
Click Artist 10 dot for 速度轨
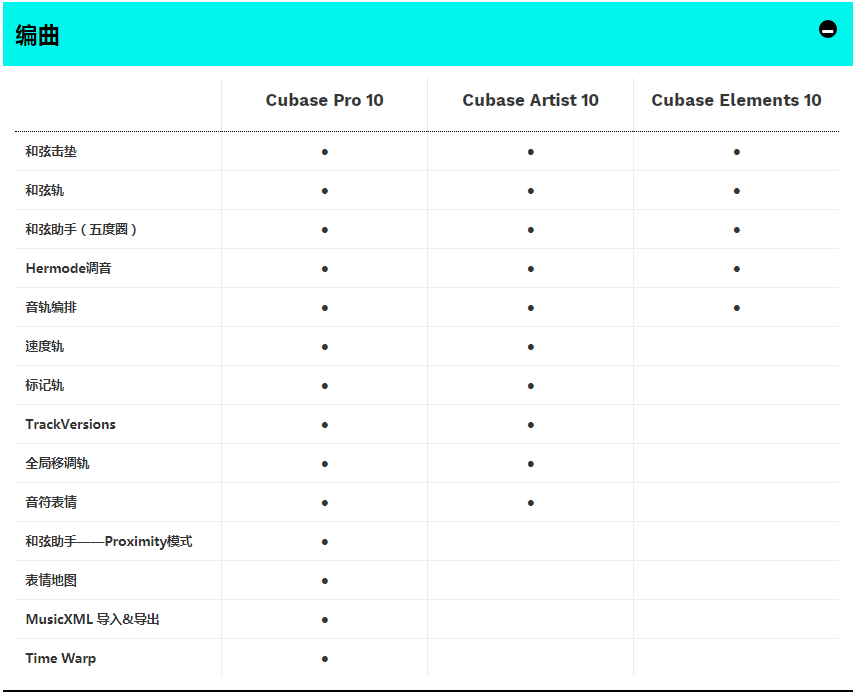[x=531, y=347]
